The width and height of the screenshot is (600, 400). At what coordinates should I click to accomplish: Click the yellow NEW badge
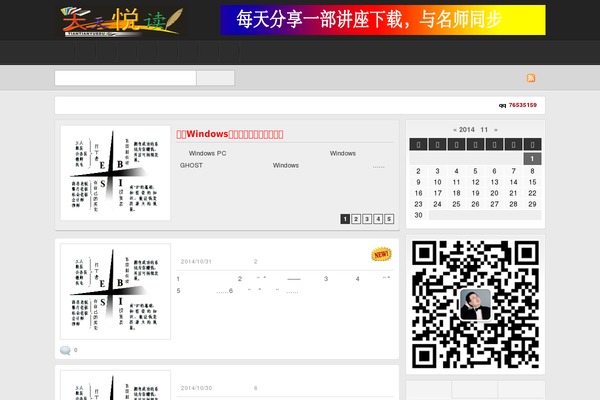tap(381, 254)
